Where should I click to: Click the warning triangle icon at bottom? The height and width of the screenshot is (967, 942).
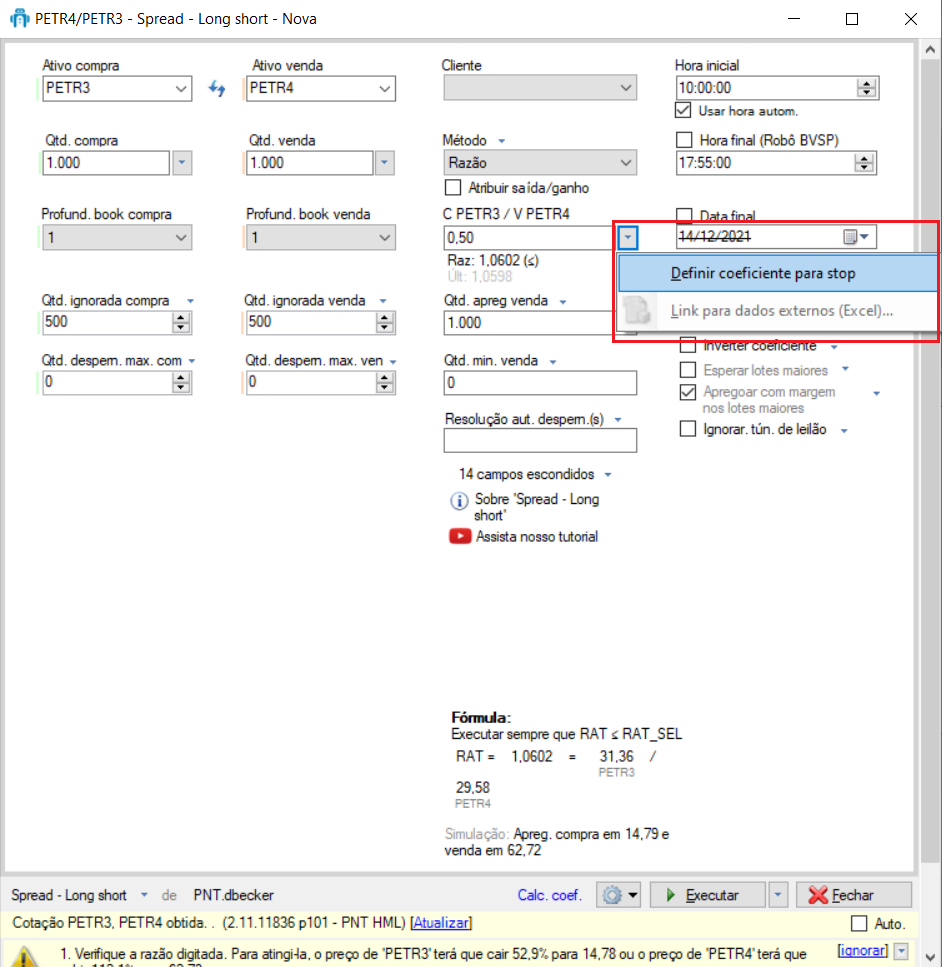(23, 957)
